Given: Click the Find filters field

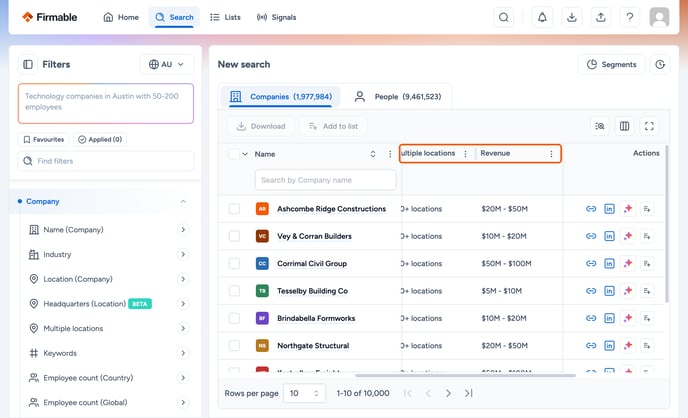Looking at the screenshot, I should click(x=106, y=161).
